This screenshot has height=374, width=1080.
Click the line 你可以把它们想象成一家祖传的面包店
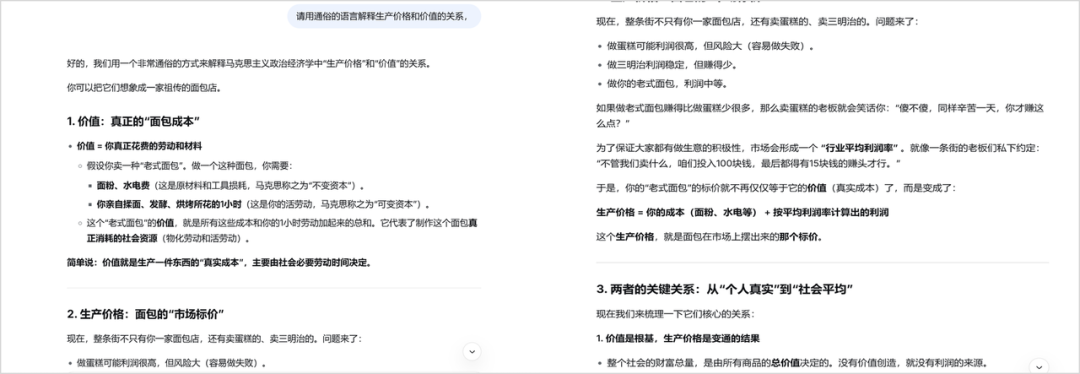pos(144,87)
